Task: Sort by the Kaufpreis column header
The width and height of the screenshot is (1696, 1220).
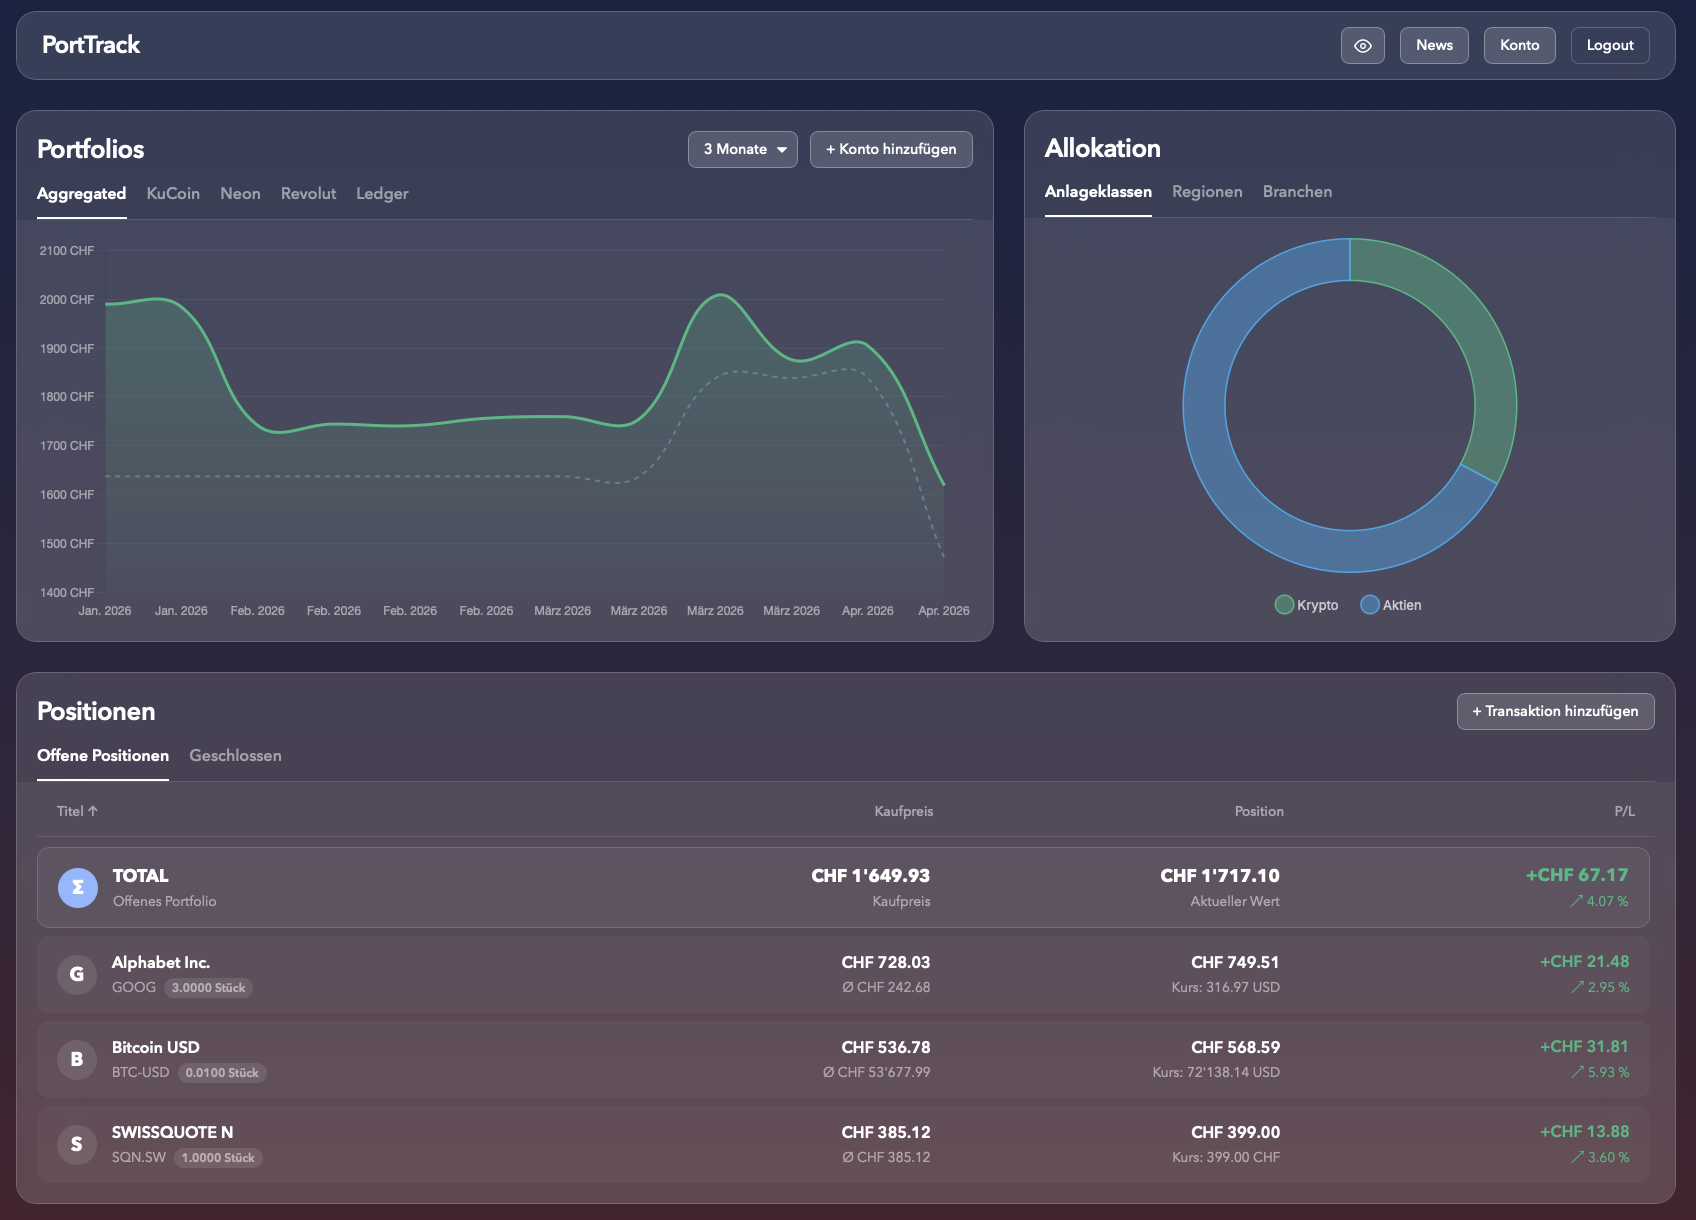Action: [903, 811]
